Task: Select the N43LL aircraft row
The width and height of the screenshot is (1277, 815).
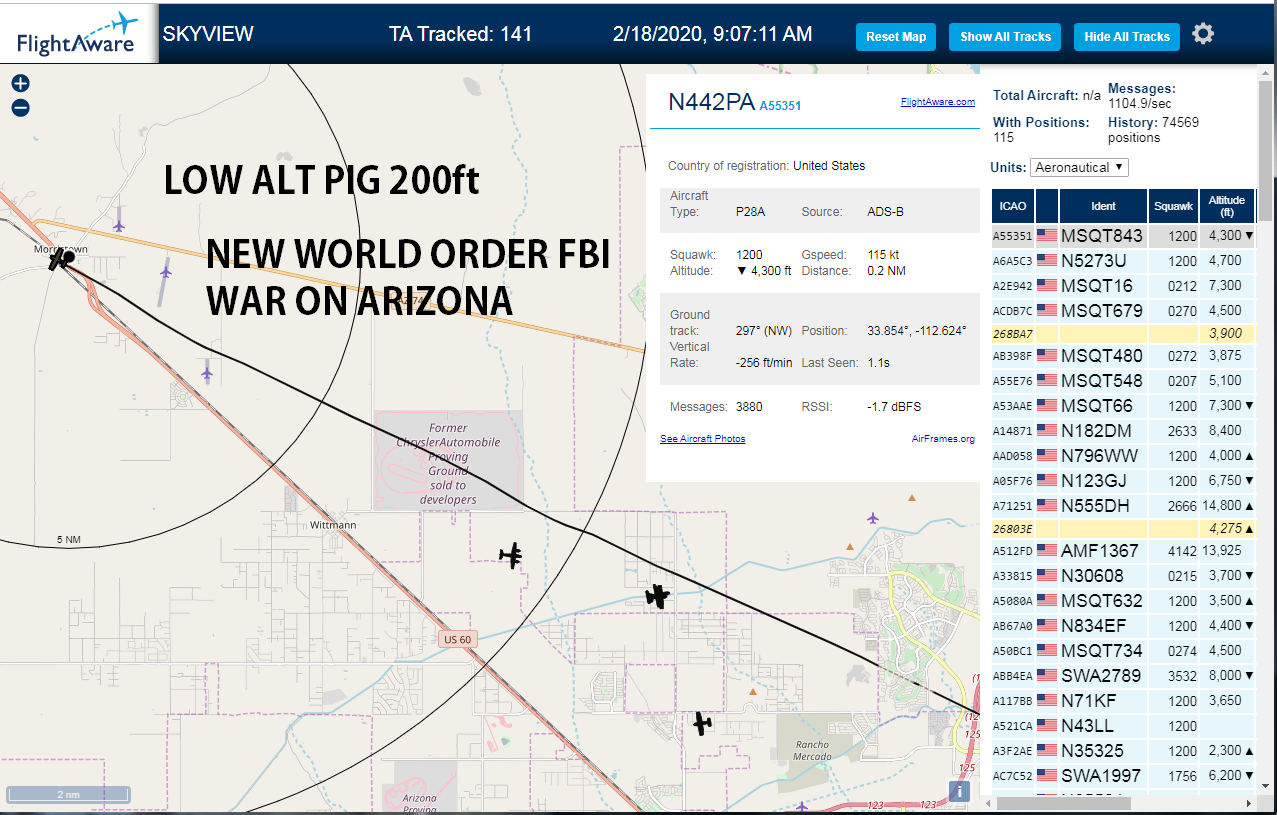Action: tap(1123, 726)
